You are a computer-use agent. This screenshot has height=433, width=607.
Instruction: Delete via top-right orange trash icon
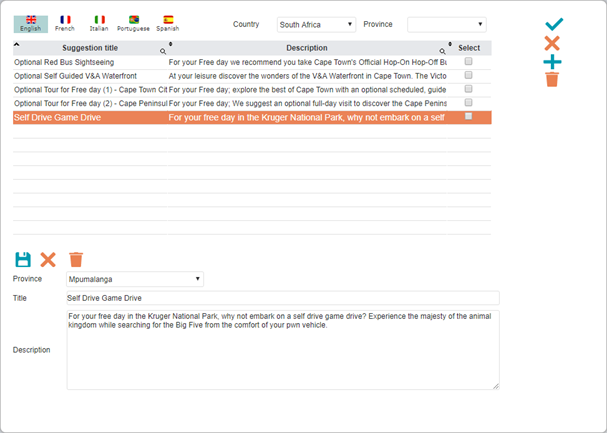coord(552,79)
